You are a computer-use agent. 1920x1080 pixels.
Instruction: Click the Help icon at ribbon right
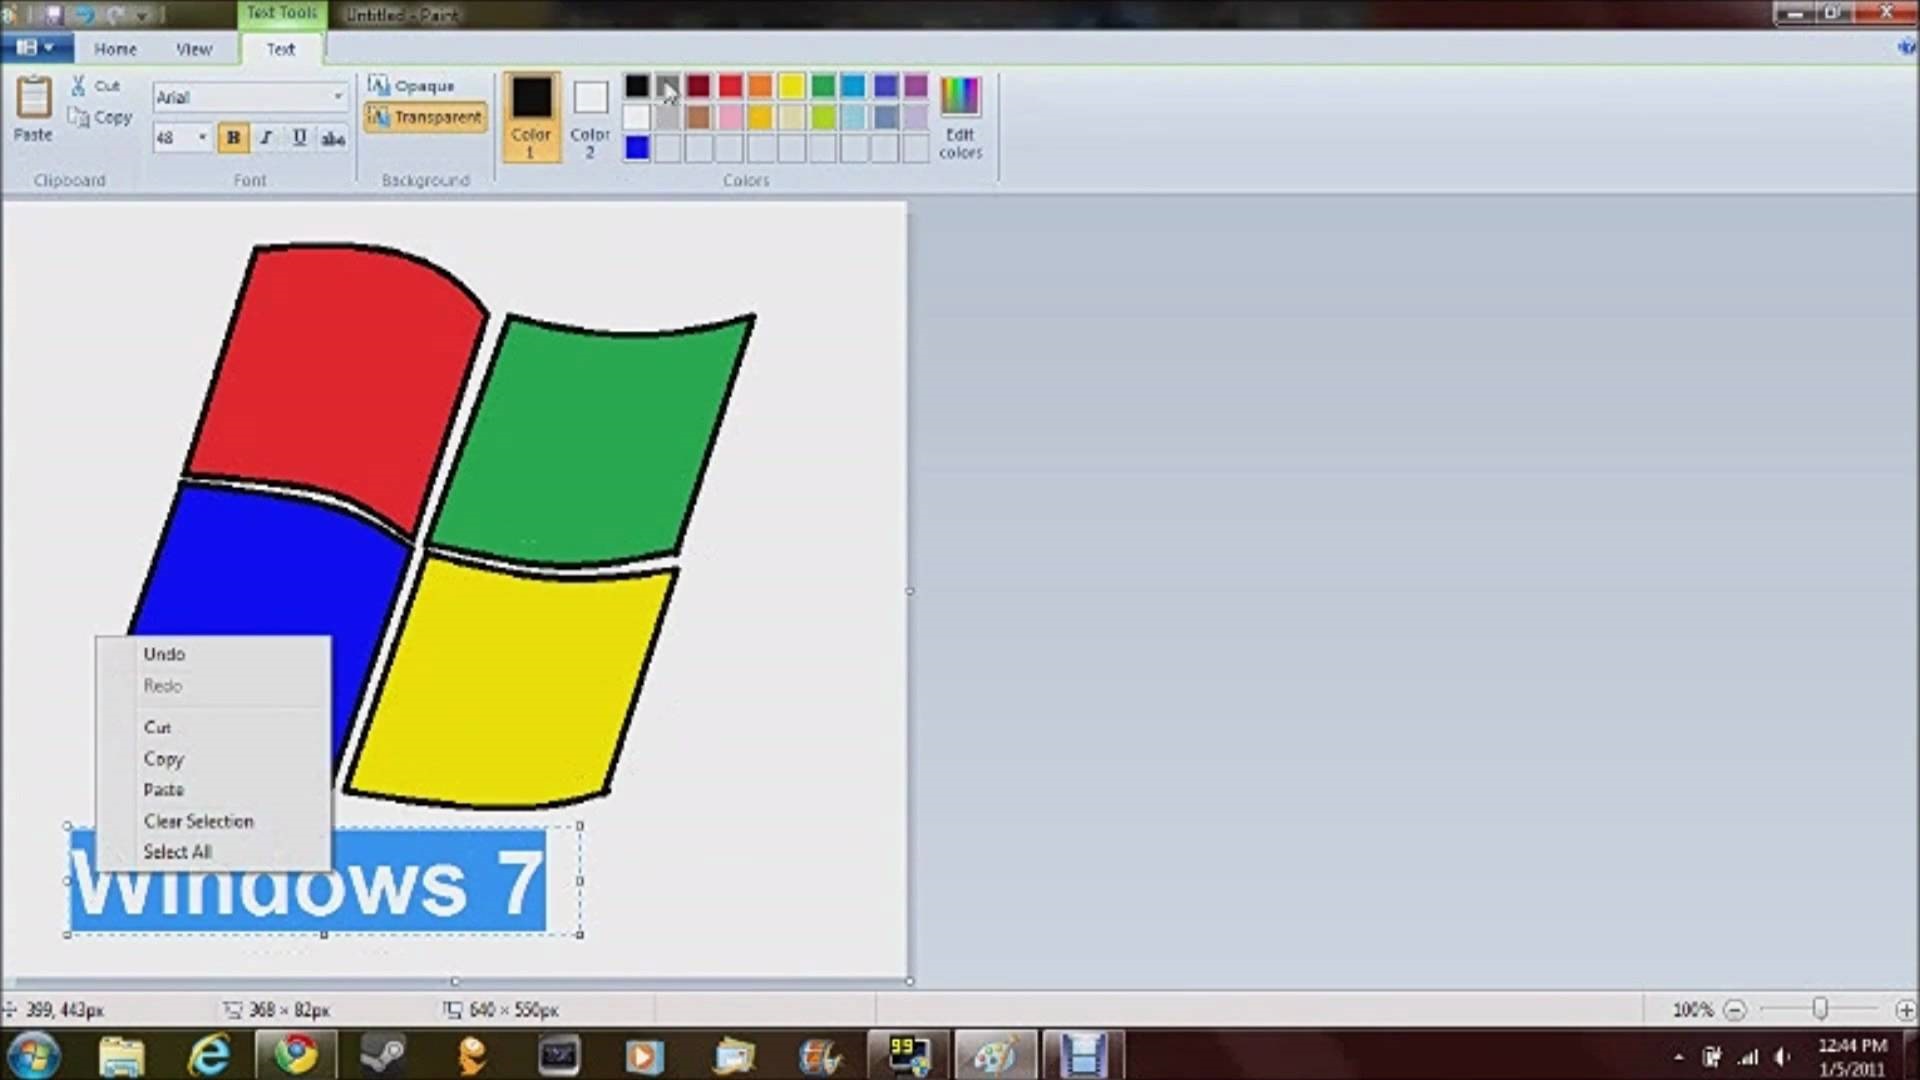pyautogui.click(x=1906, y=48)
